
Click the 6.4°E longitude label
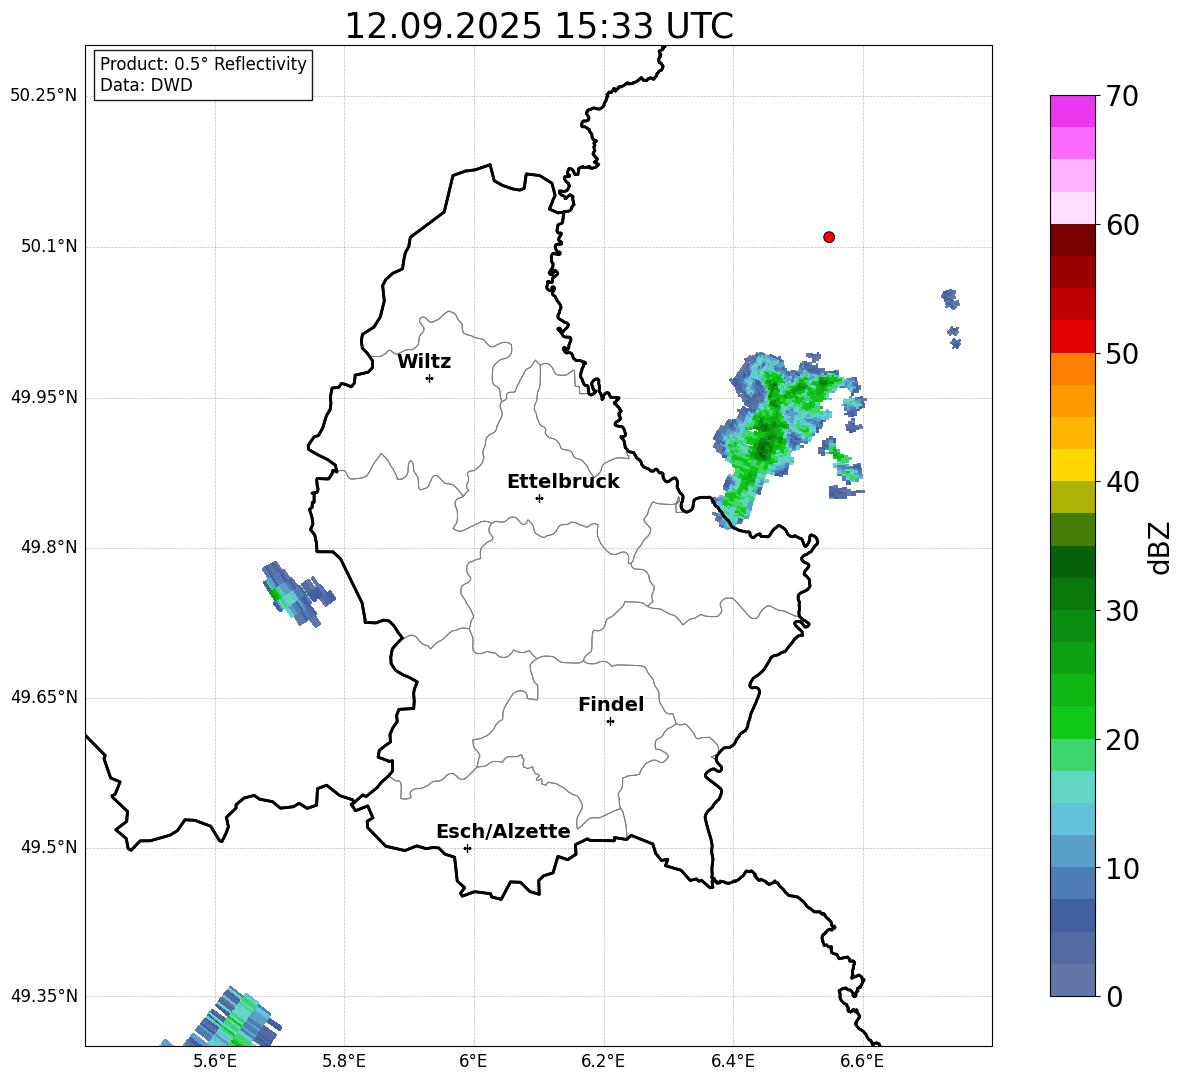tap(733, 1061)
